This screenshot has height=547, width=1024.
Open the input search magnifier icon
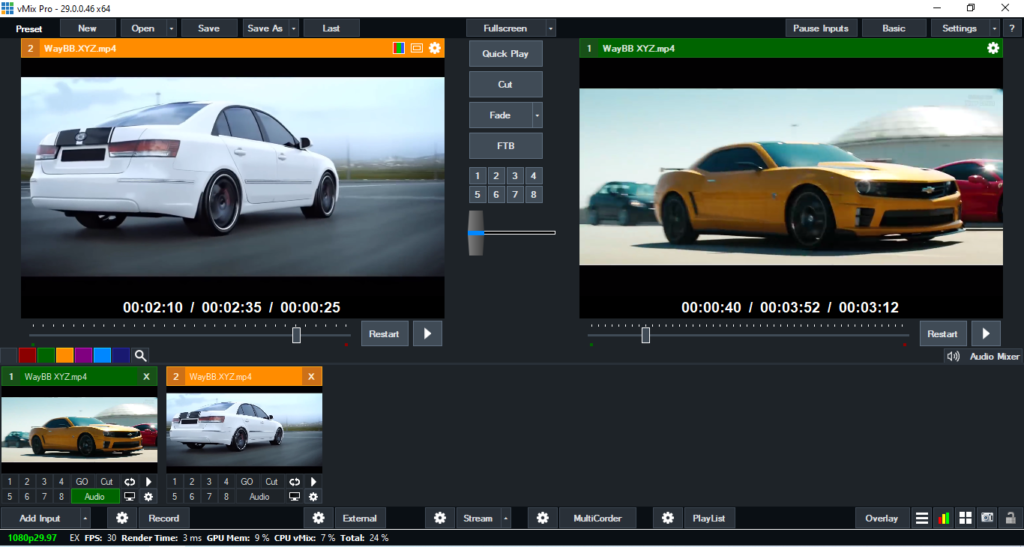(141, 355)
